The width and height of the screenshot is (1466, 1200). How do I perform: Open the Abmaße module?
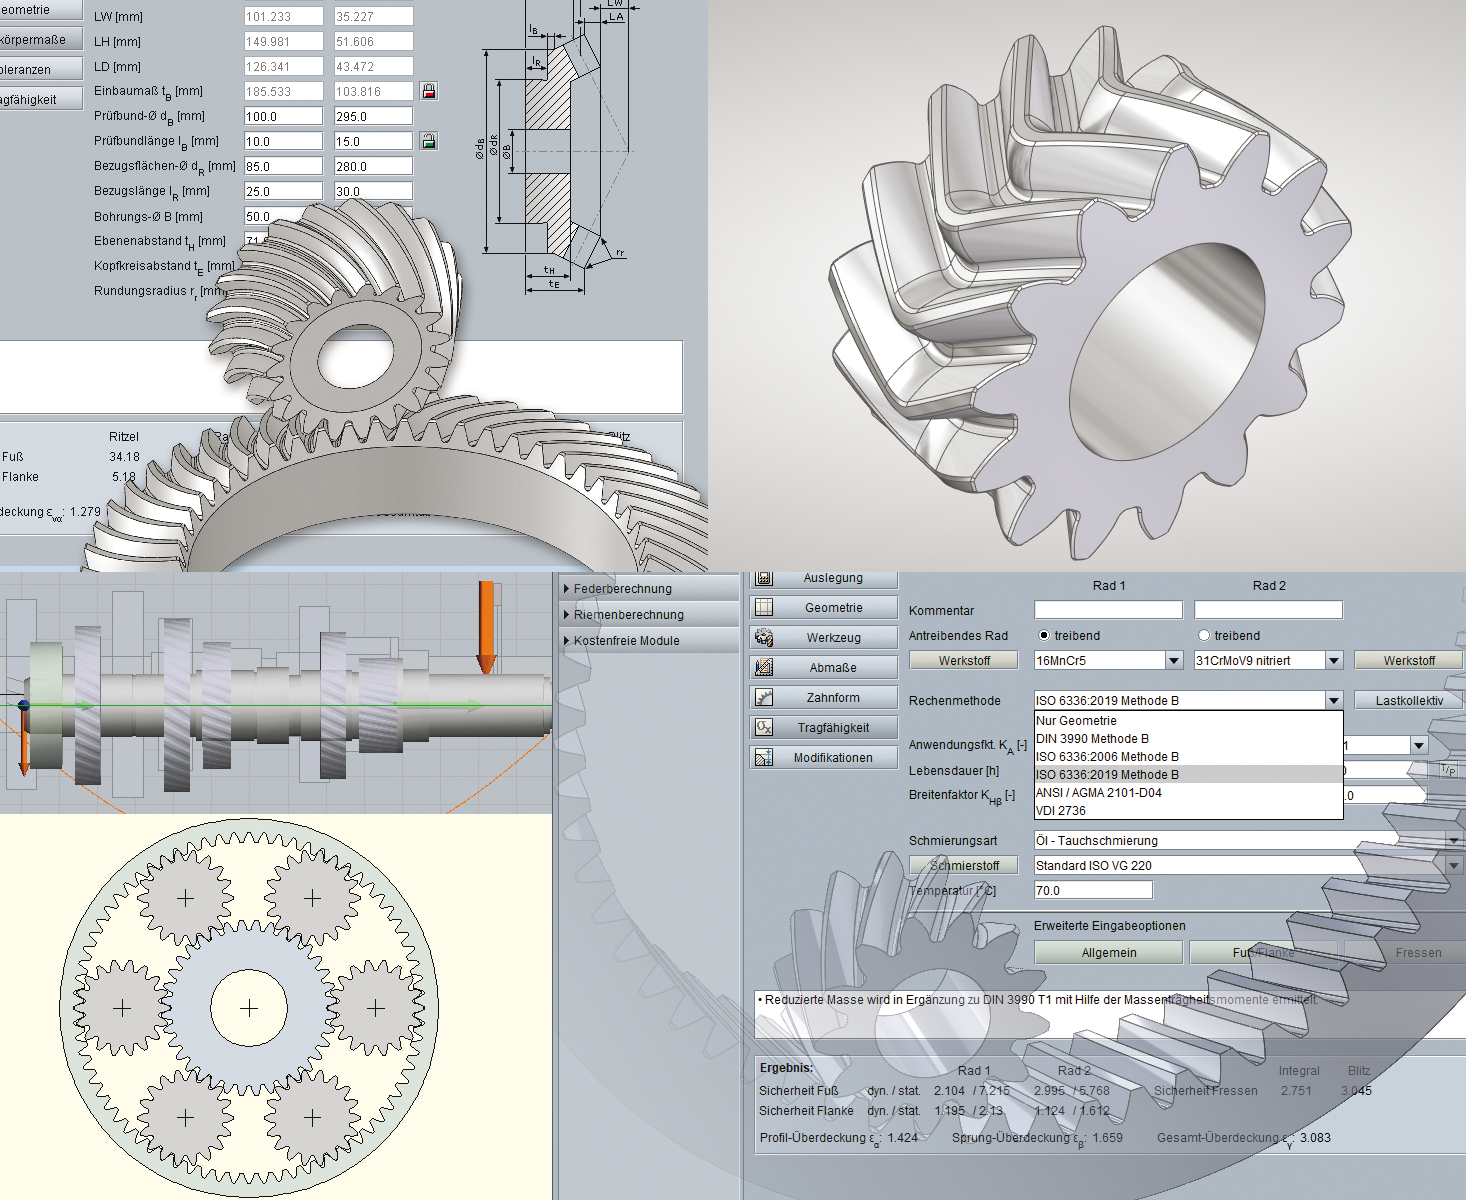point(824,668)
